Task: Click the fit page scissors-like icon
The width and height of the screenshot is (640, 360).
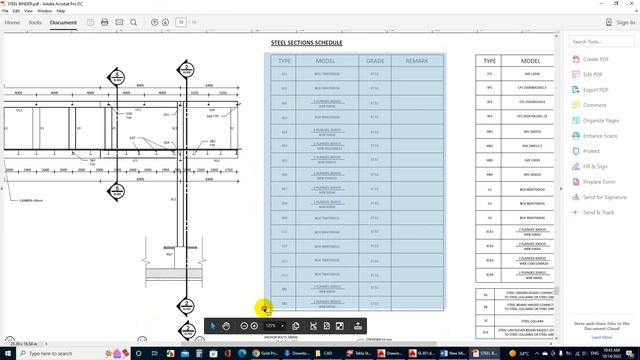Action: pos(313,326)
